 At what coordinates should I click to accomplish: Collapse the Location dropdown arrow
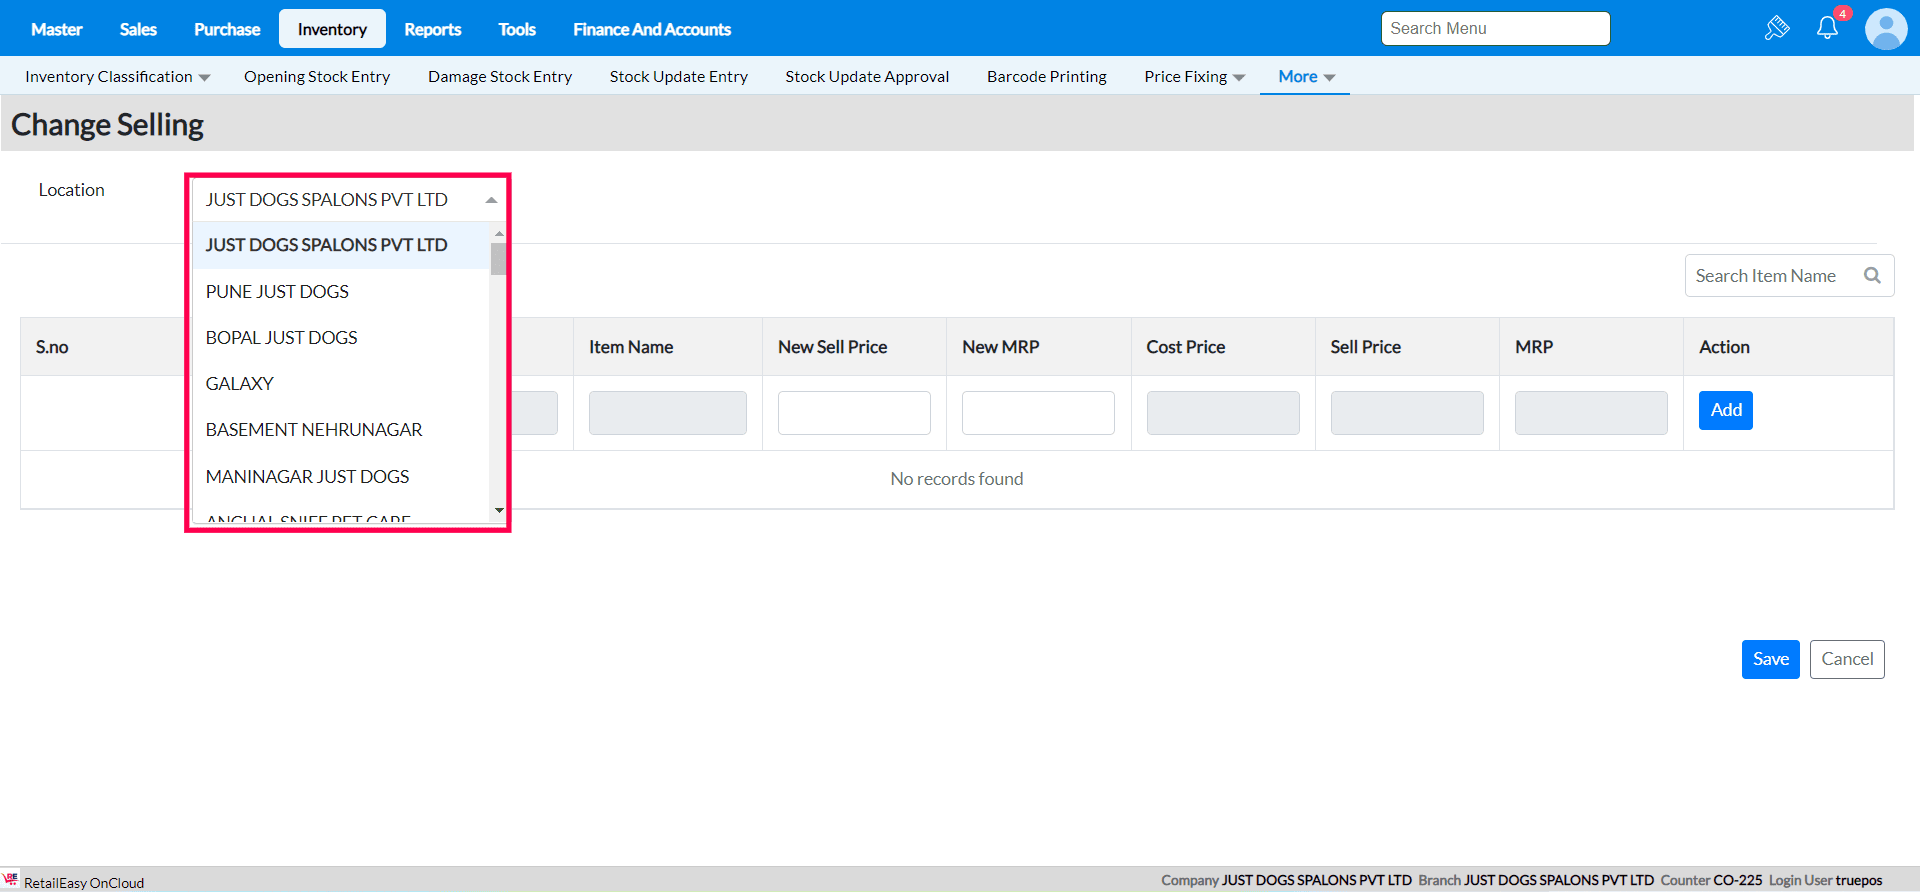pyautogui.click(x=491, y=200)
